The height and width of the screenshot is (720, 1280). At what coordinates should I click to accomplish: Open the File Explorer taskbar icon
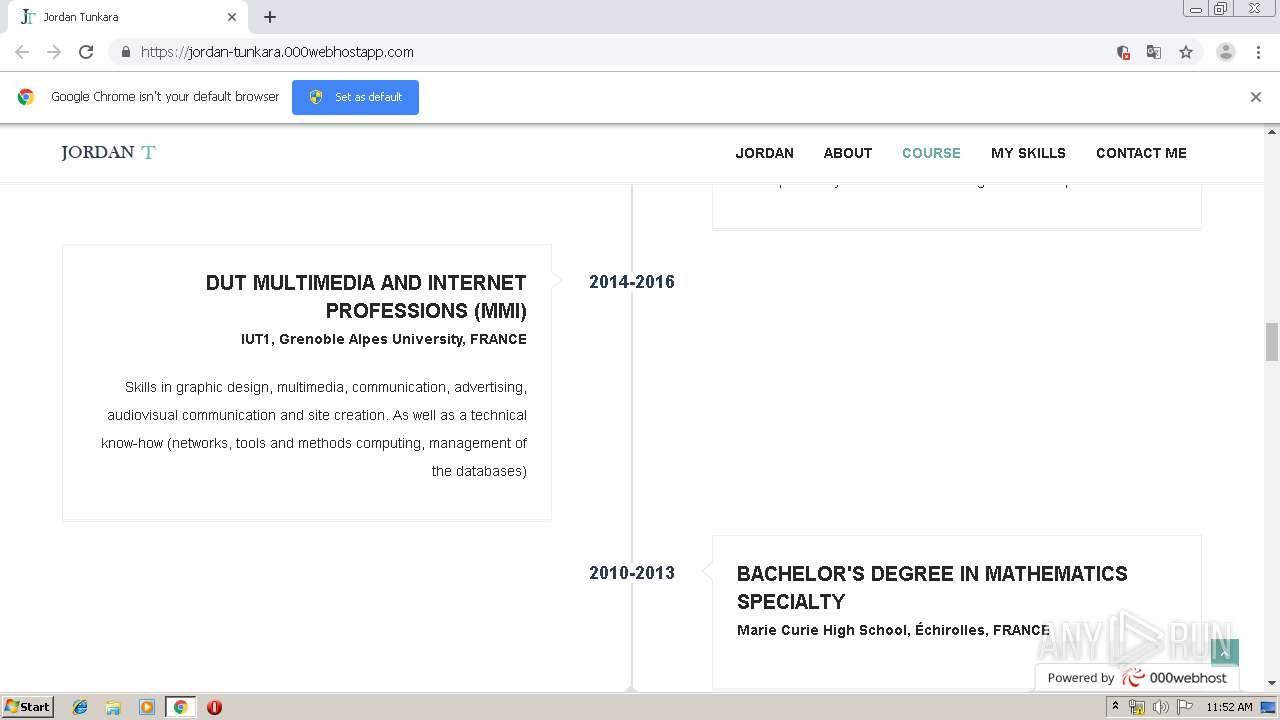pyautogui.click(x=113, y=707)
